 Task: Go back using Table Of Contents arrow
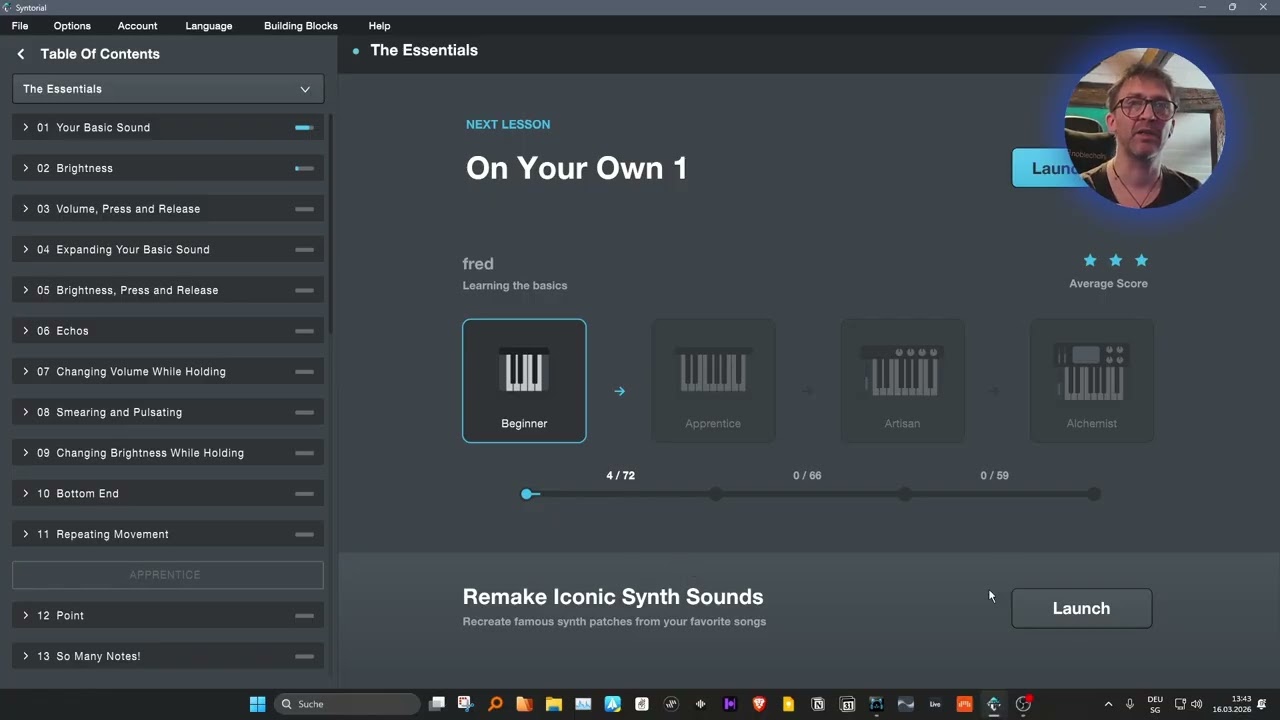[x=21, y=54]
